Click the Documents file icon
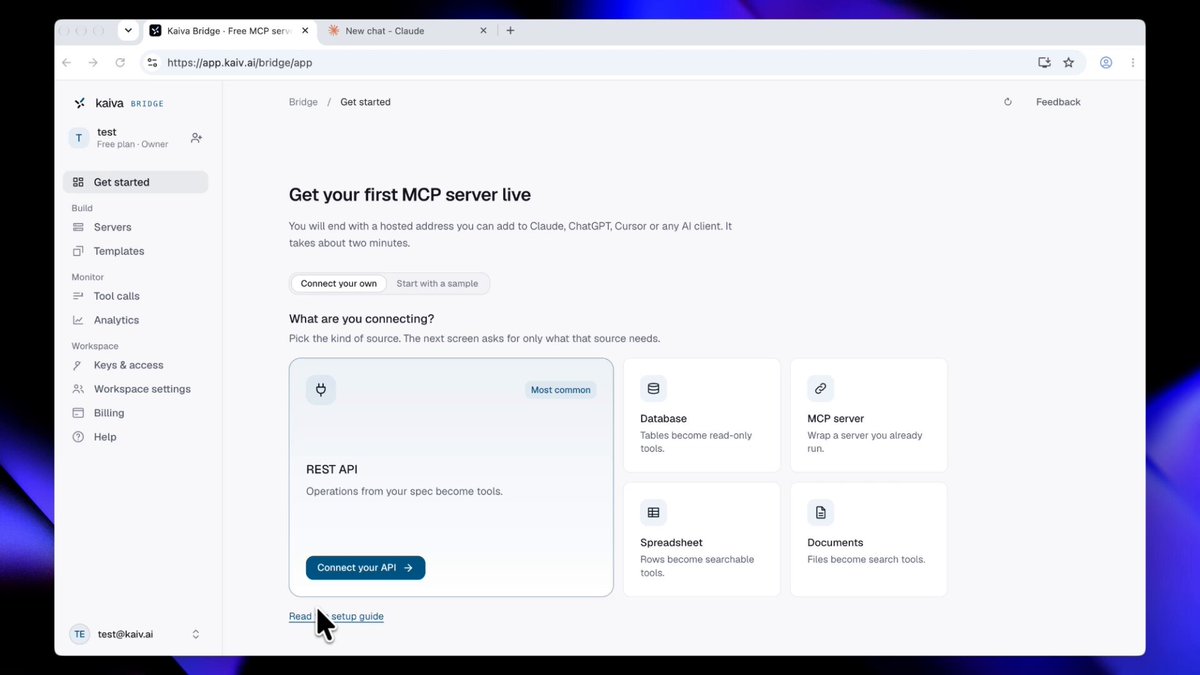This screenshot has width=1200, height=675. coord(820,513)
